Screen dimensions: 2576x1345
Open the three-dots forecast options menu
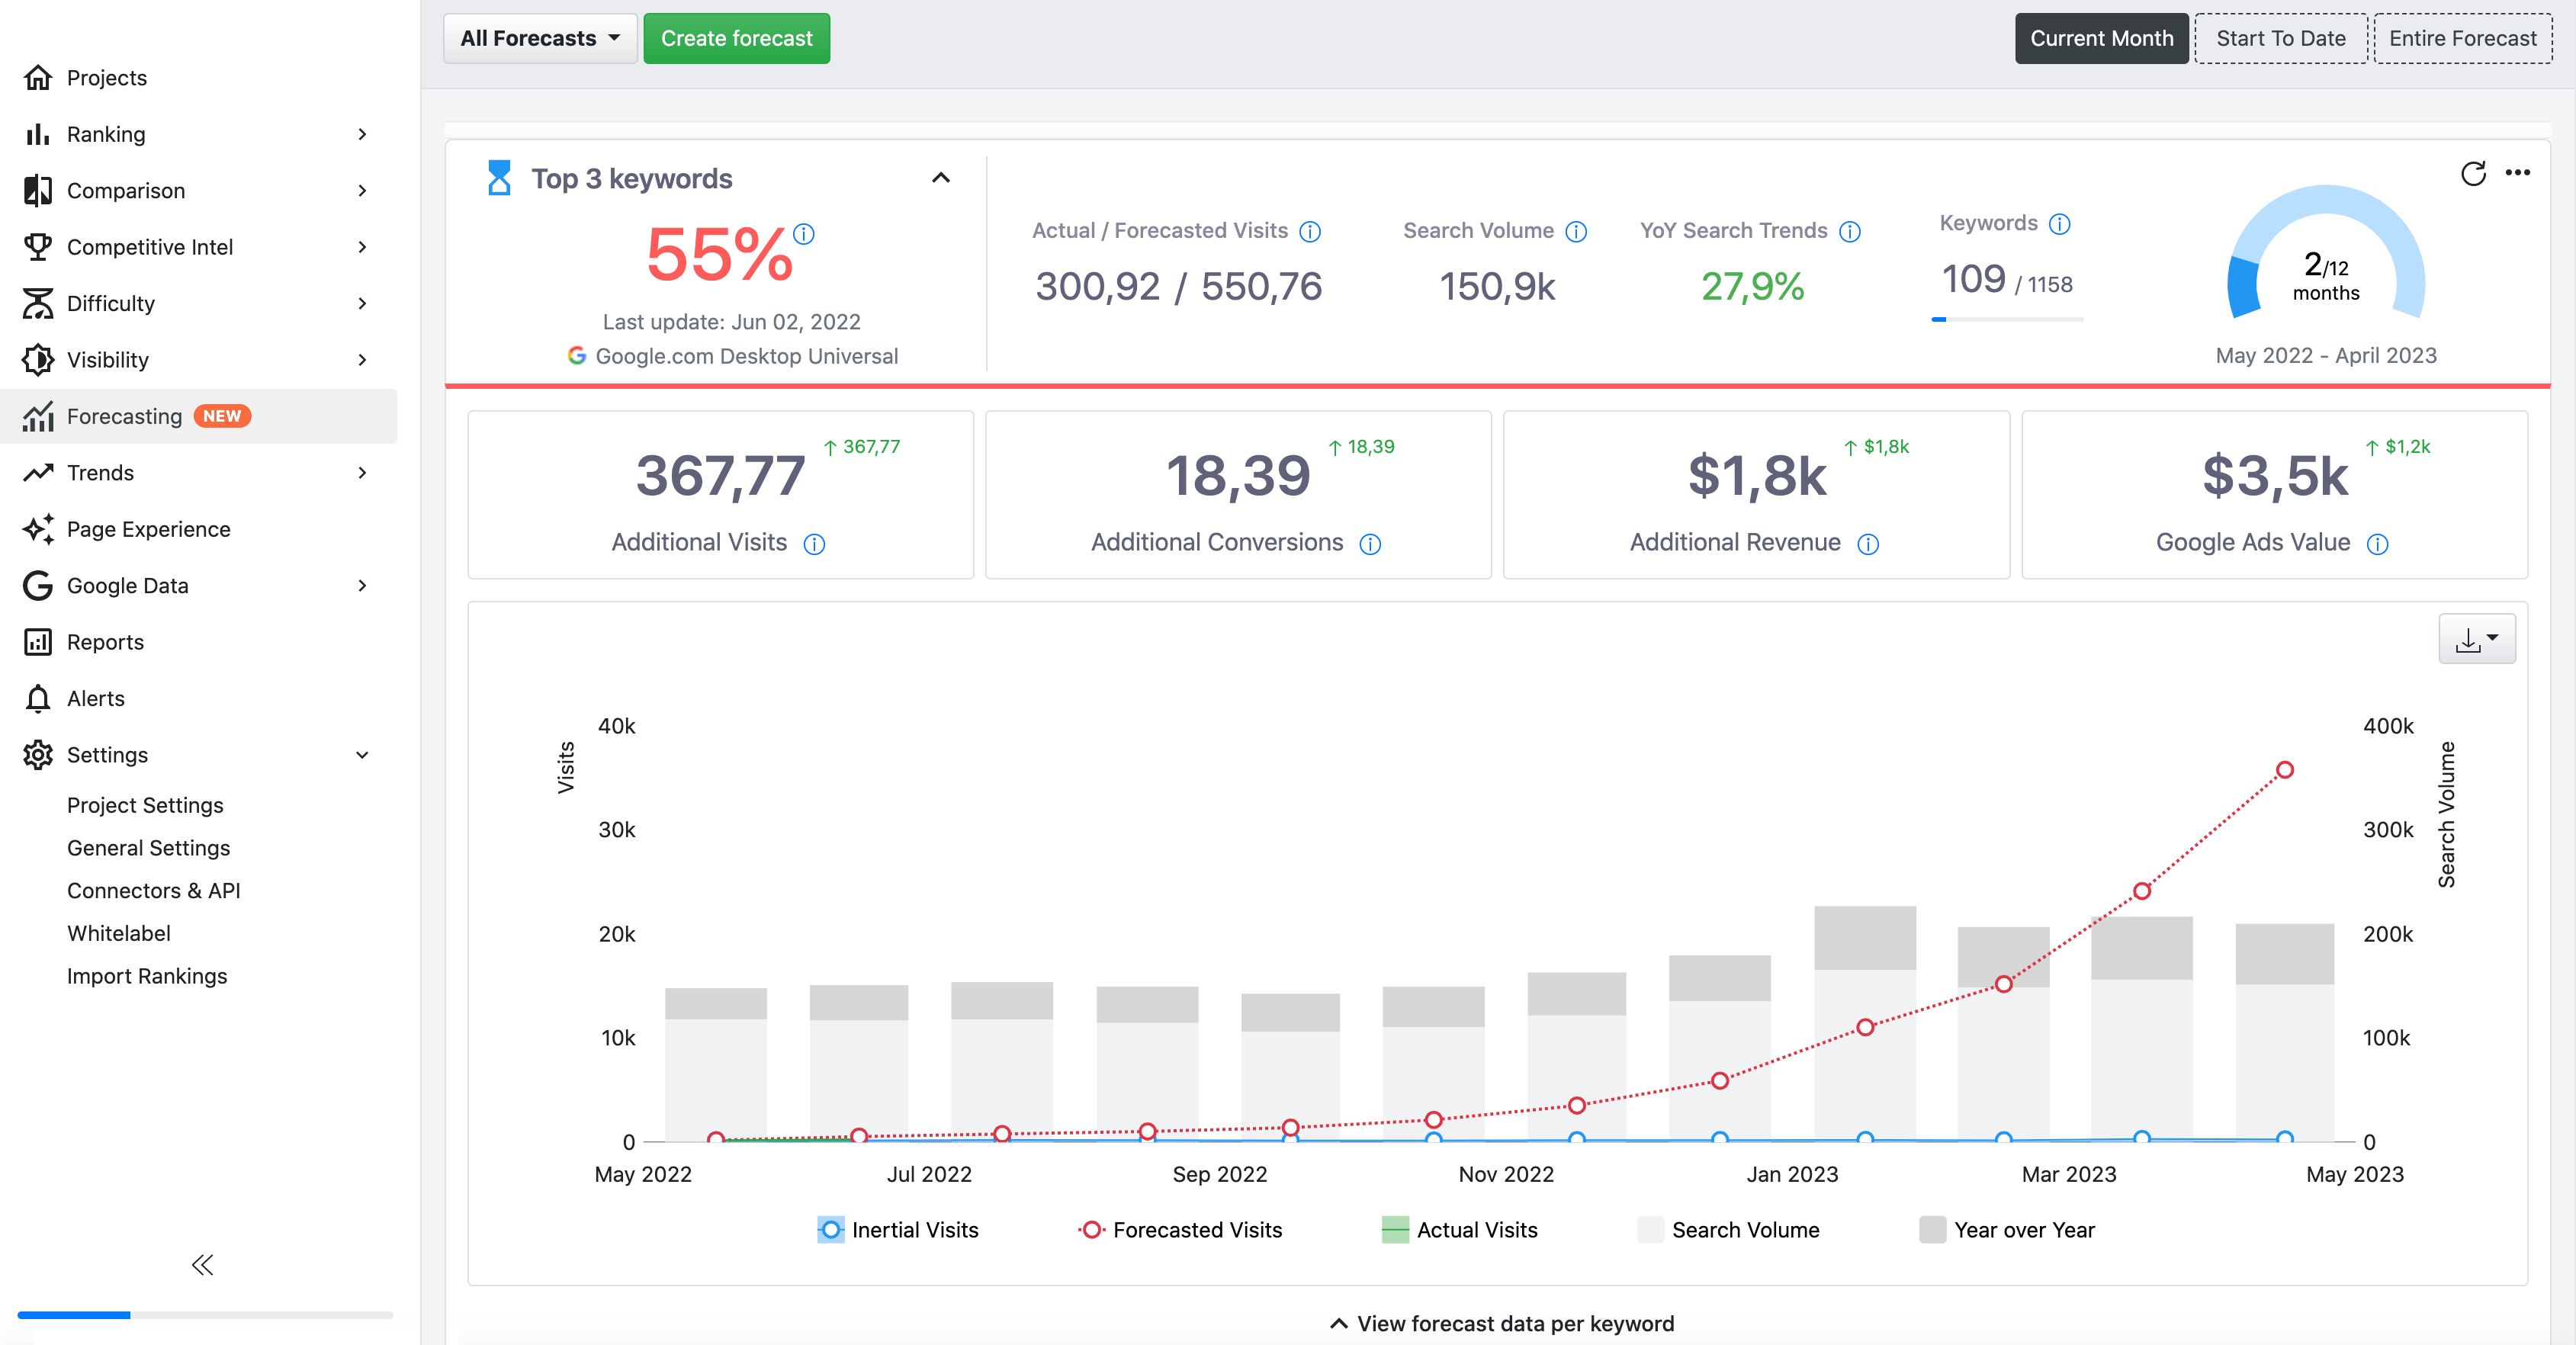[2518, 173]
